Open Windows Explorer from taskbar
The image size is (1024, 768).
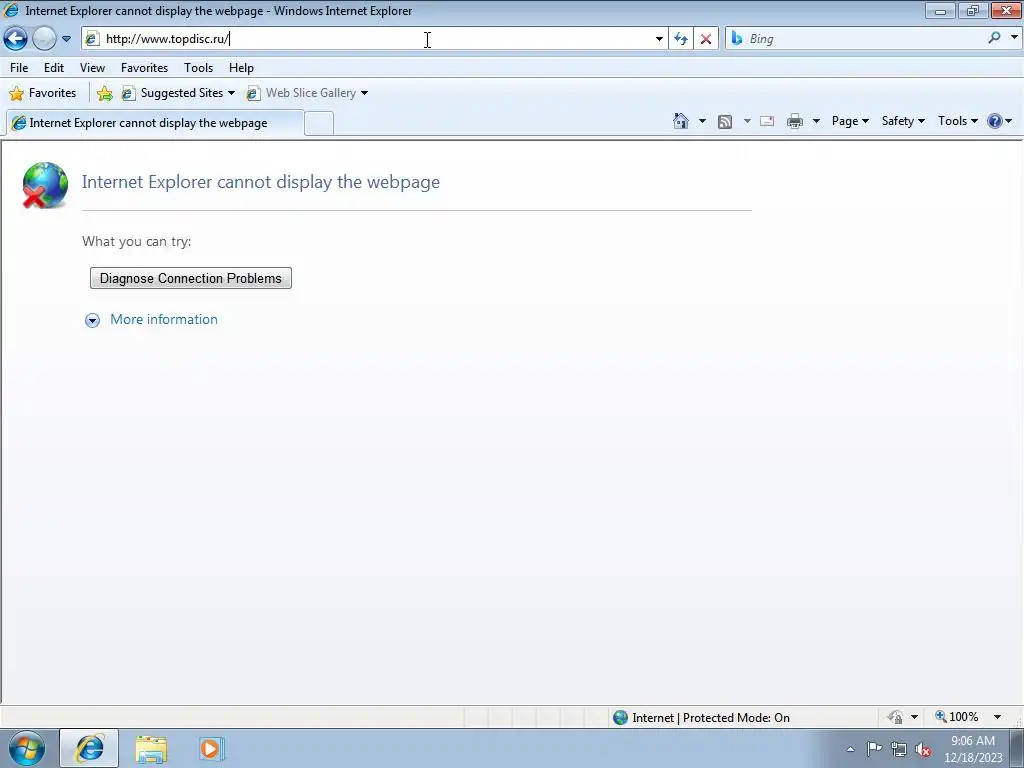click(x=151, y=749)
